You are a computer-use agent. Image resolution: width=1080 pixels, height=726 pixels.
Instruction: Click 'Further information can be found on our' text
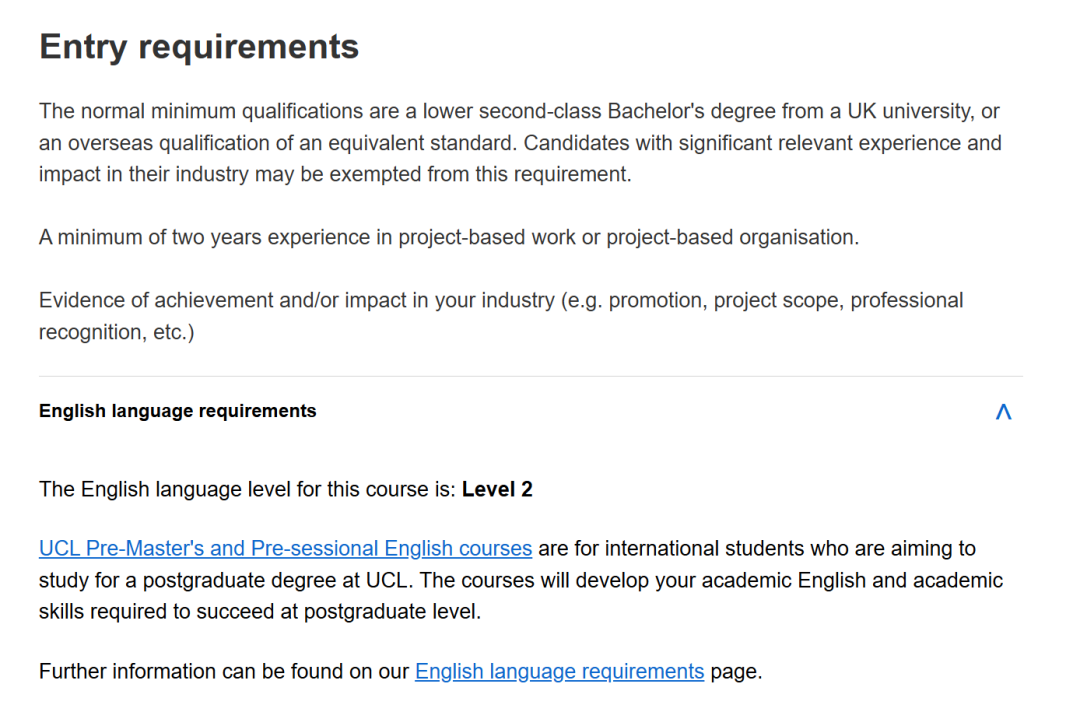[225, 672]
